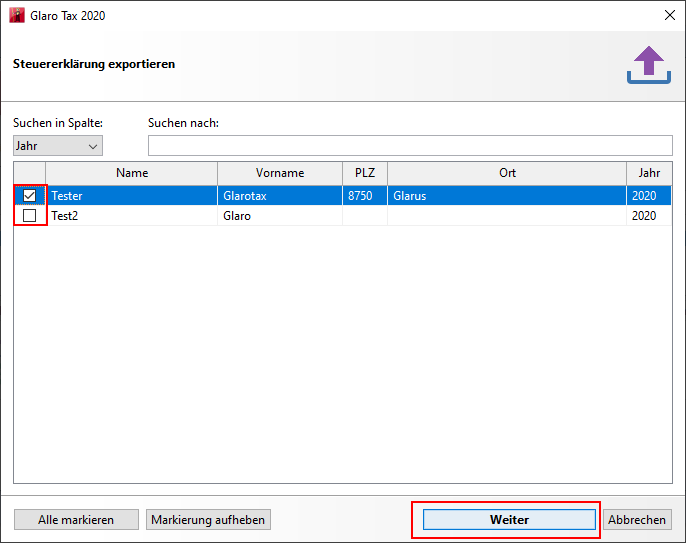Click the 'Markierung aufheben' button
The width and height of the screenshot is (686, 543).
pyautogui.click(x=208, y=520)
